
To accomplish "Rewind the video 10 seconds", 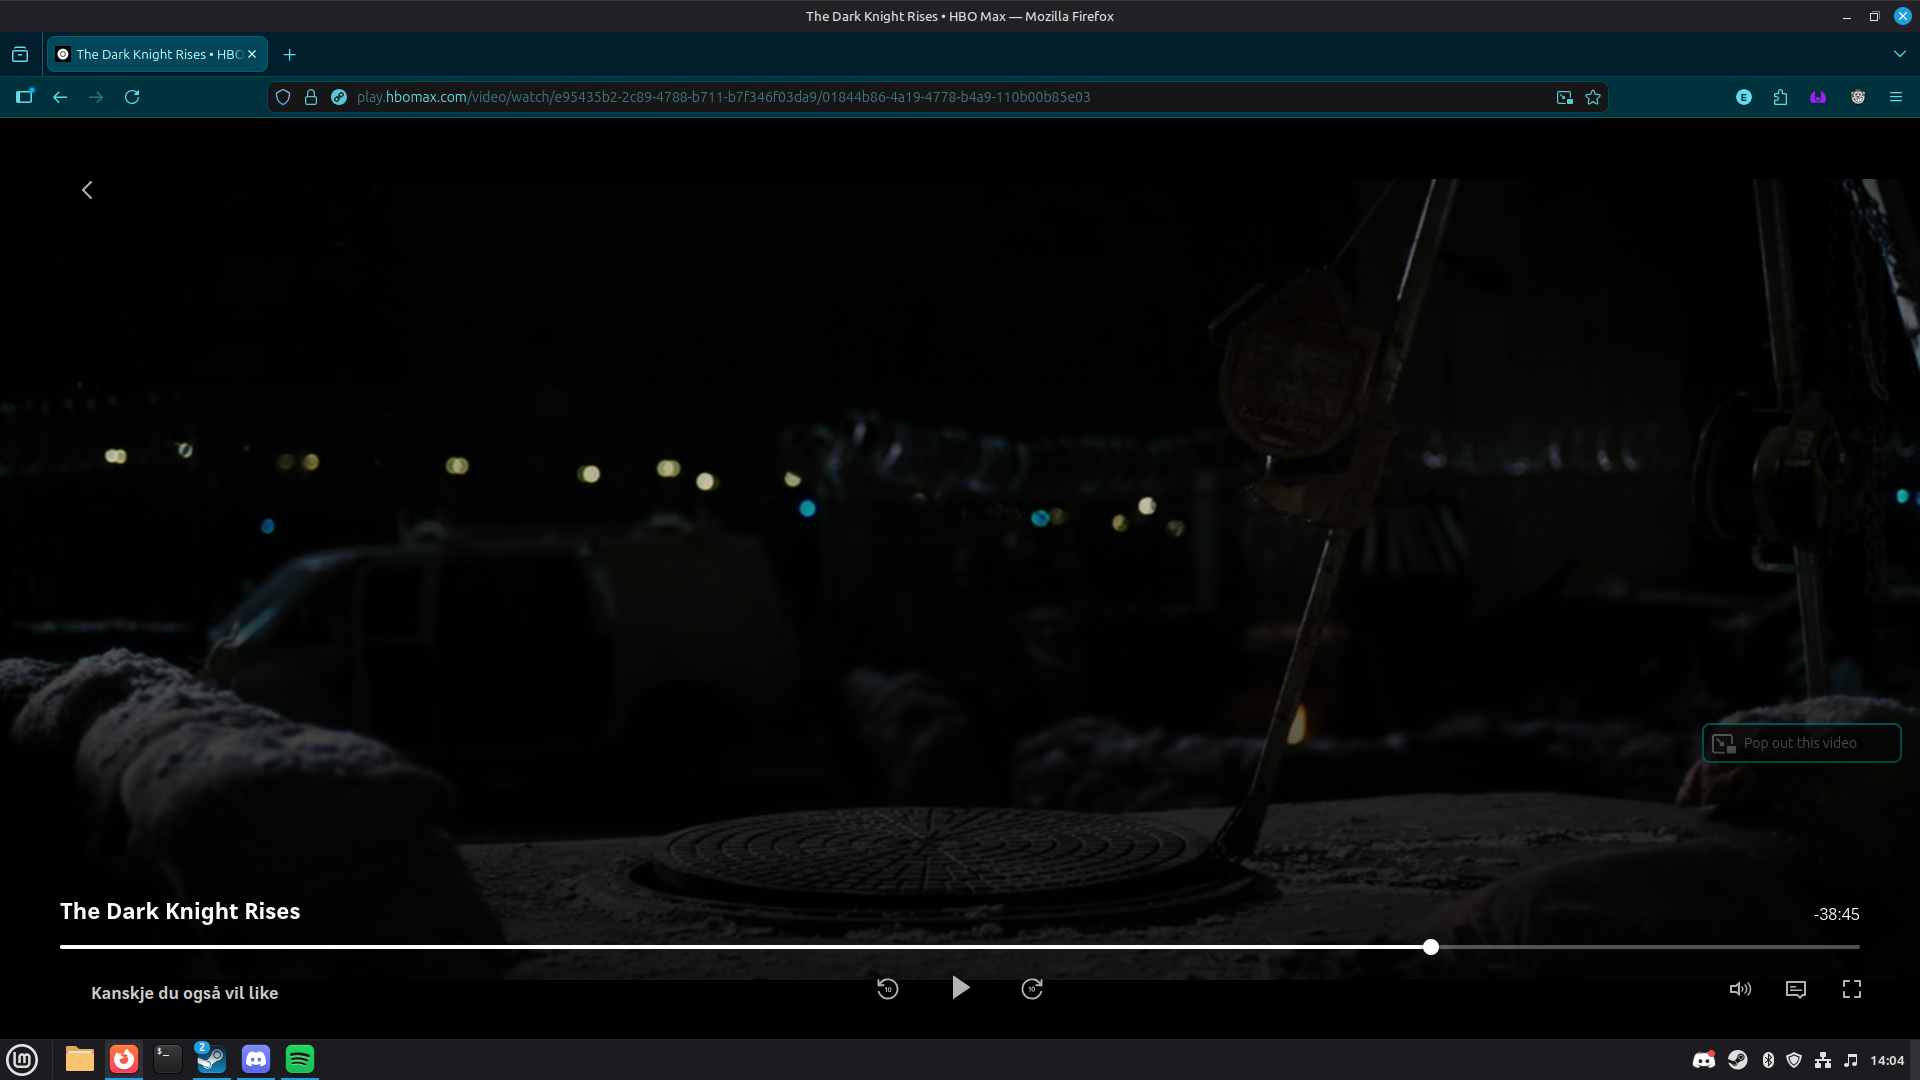I will (x=887, y=989).
